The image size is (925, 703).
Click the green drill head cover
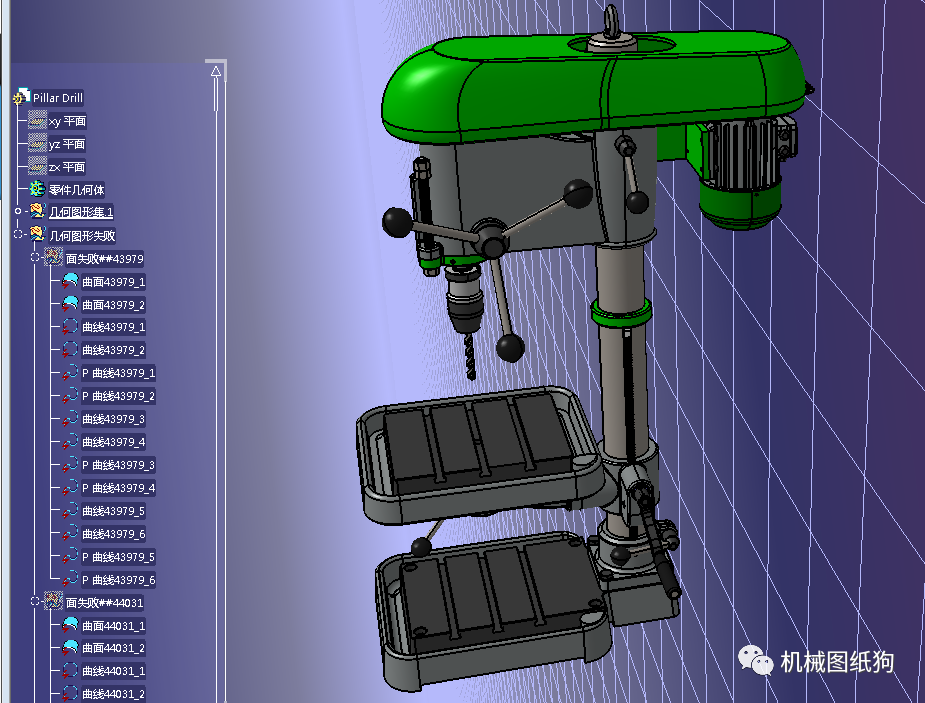(x=590, y=88)
